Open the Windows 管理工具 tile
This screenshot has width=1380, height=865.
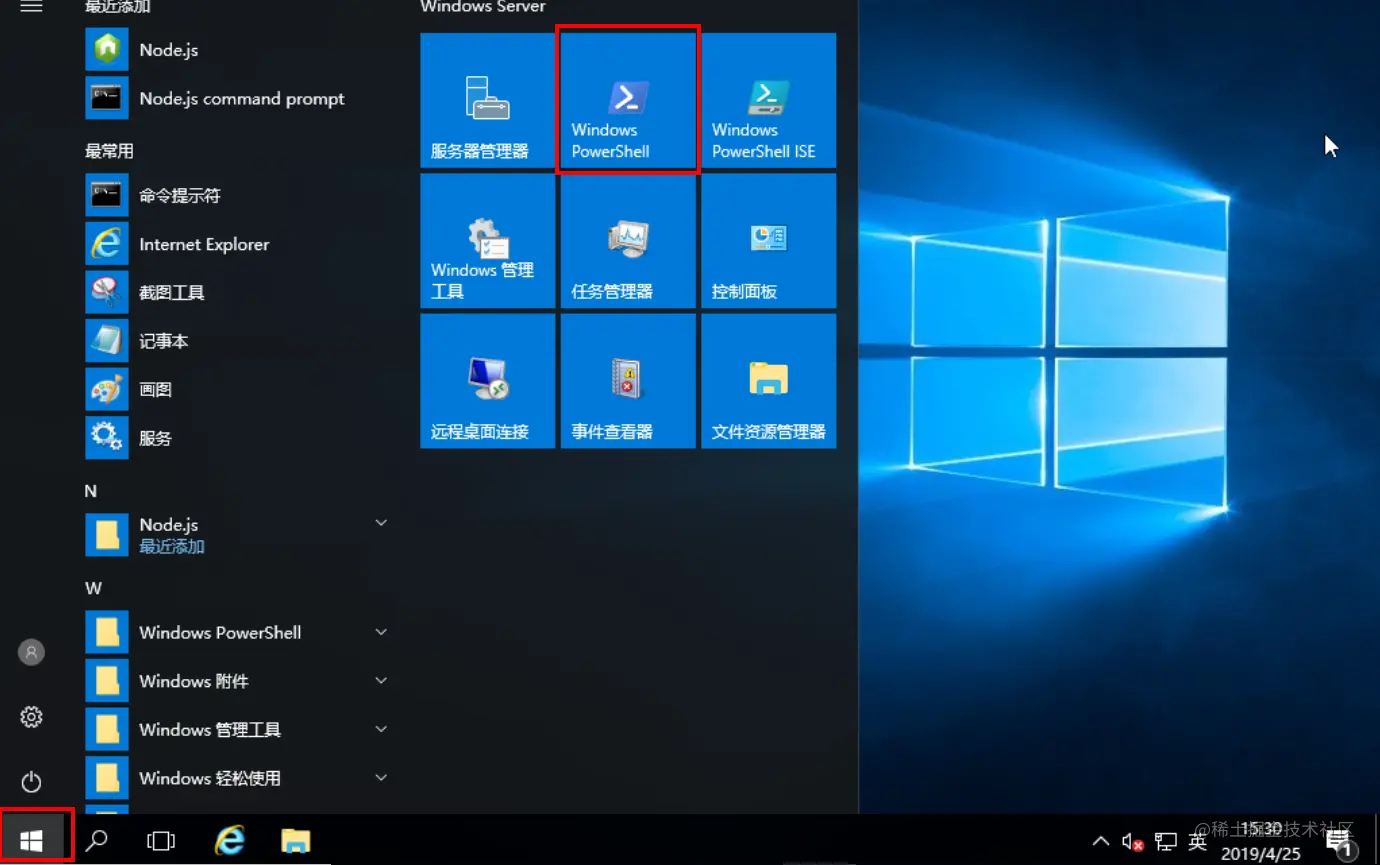click(487, 240)
